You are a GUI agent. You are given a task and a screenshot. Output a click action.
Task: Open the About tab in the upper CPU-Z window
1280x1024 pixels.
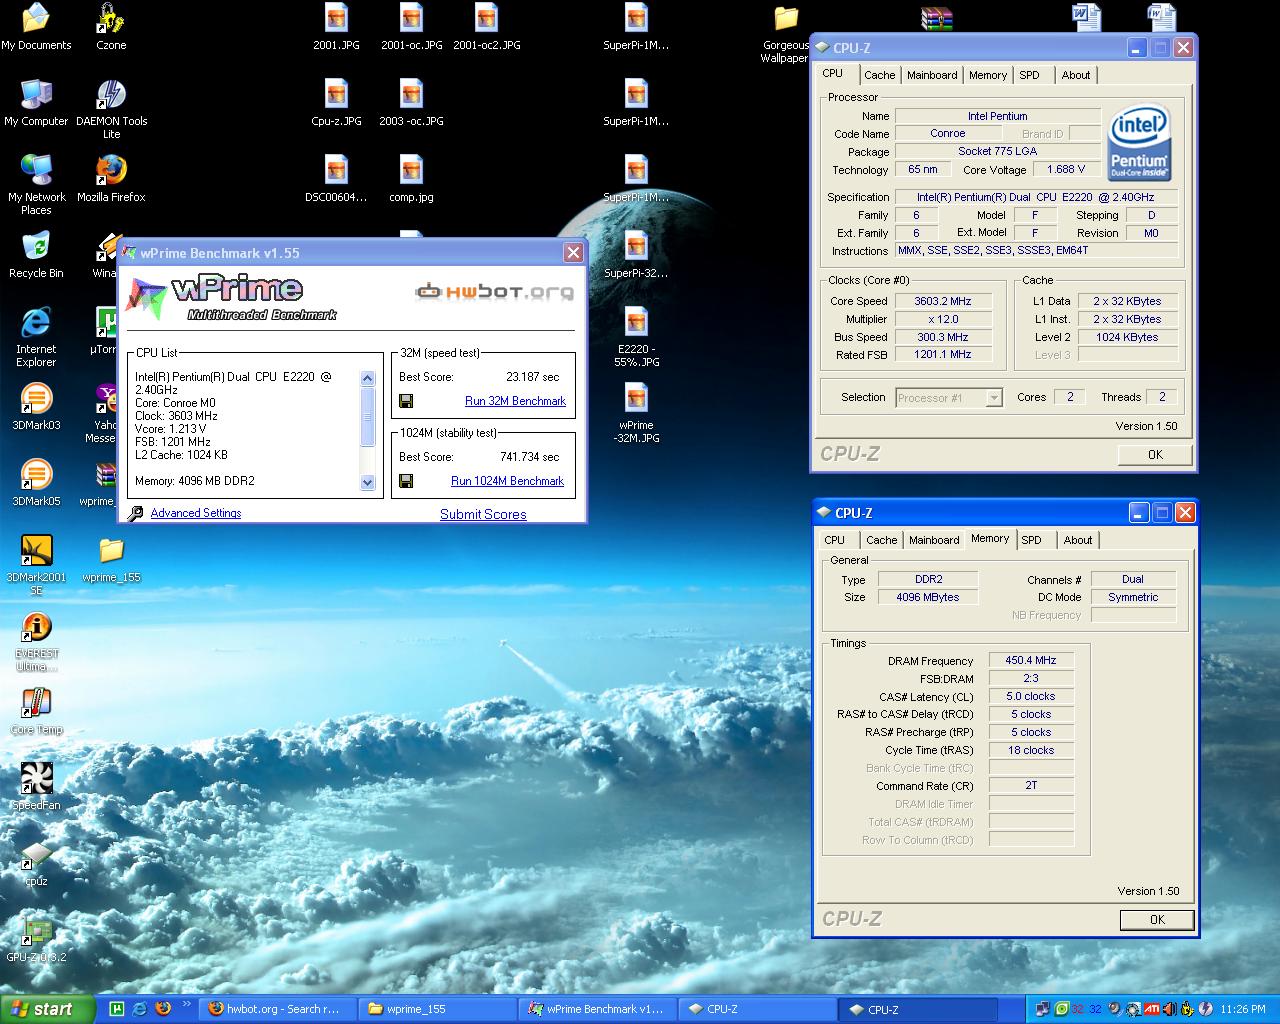coord(1076,75)
